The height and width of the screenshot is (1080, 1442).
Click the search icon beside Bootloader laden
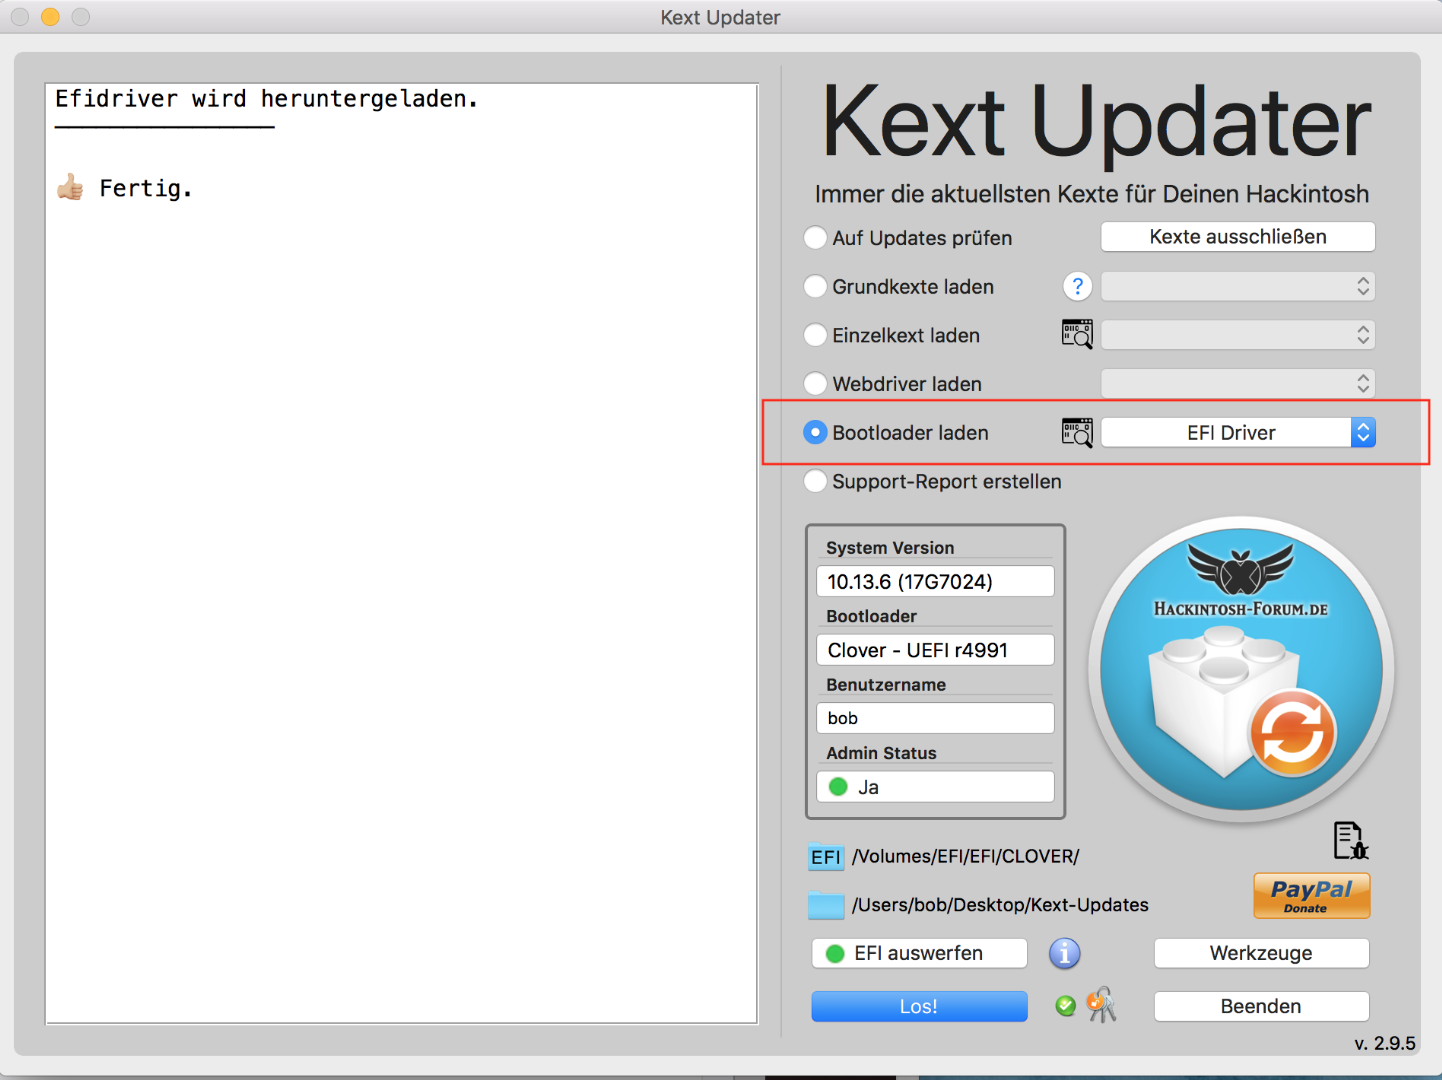[x=1077, y=432]
